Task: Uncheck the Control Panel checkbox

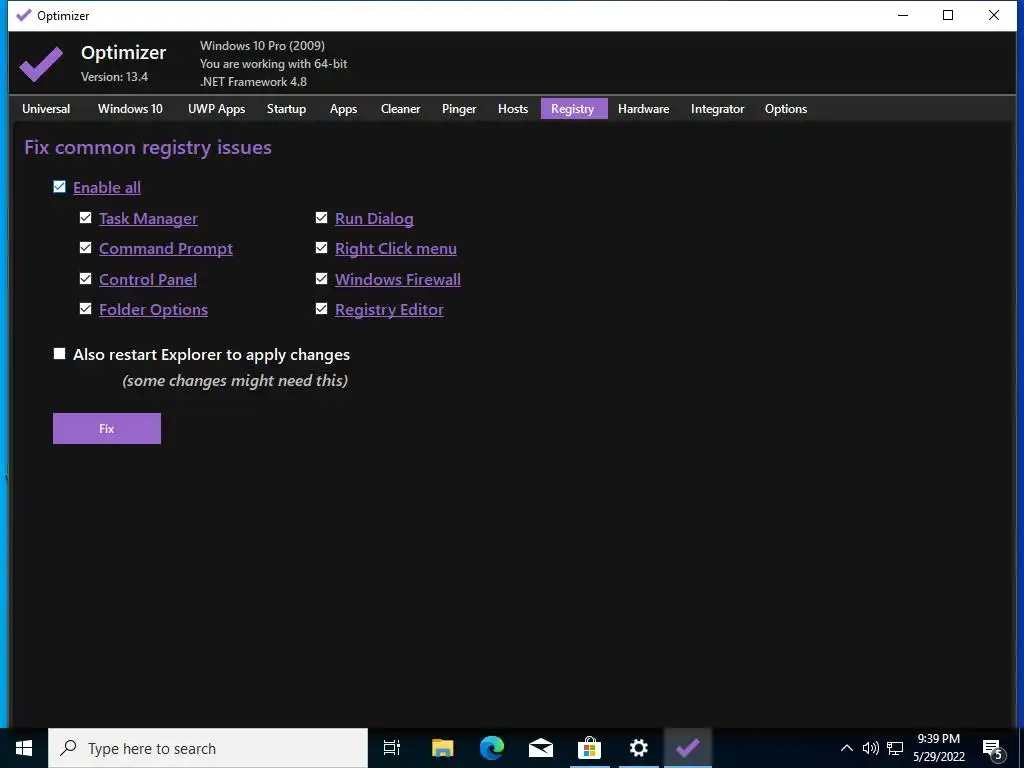Action: click(x=86, y=279)
